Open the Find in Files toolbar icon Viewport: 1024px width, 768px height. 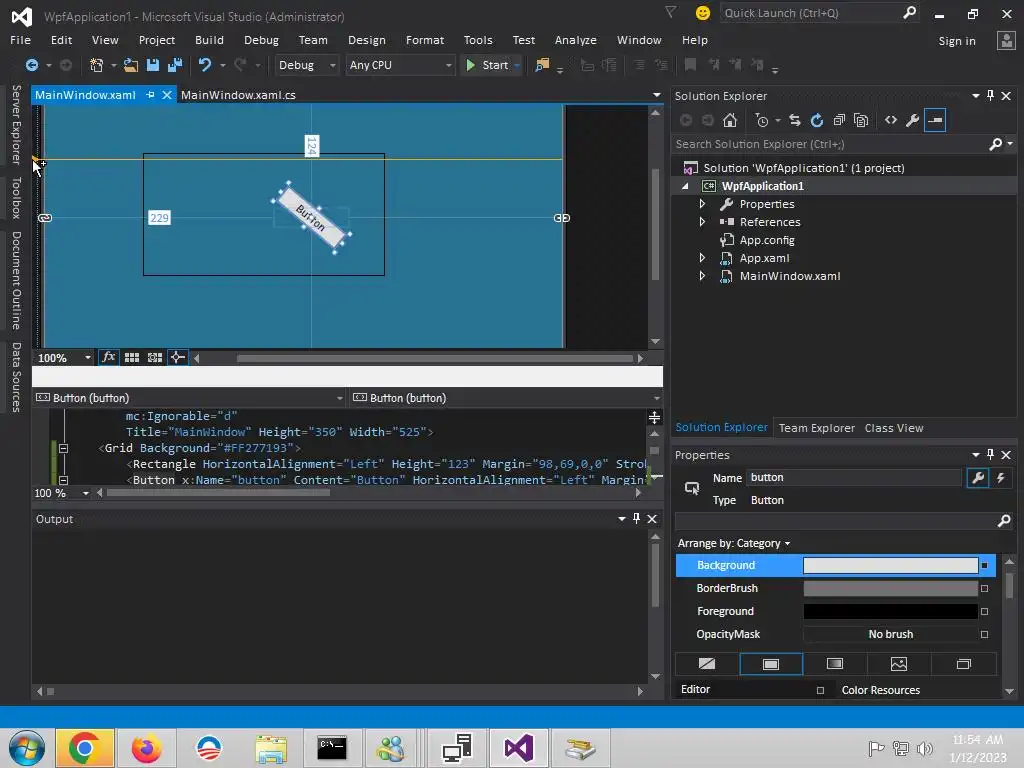click(542, 65)
